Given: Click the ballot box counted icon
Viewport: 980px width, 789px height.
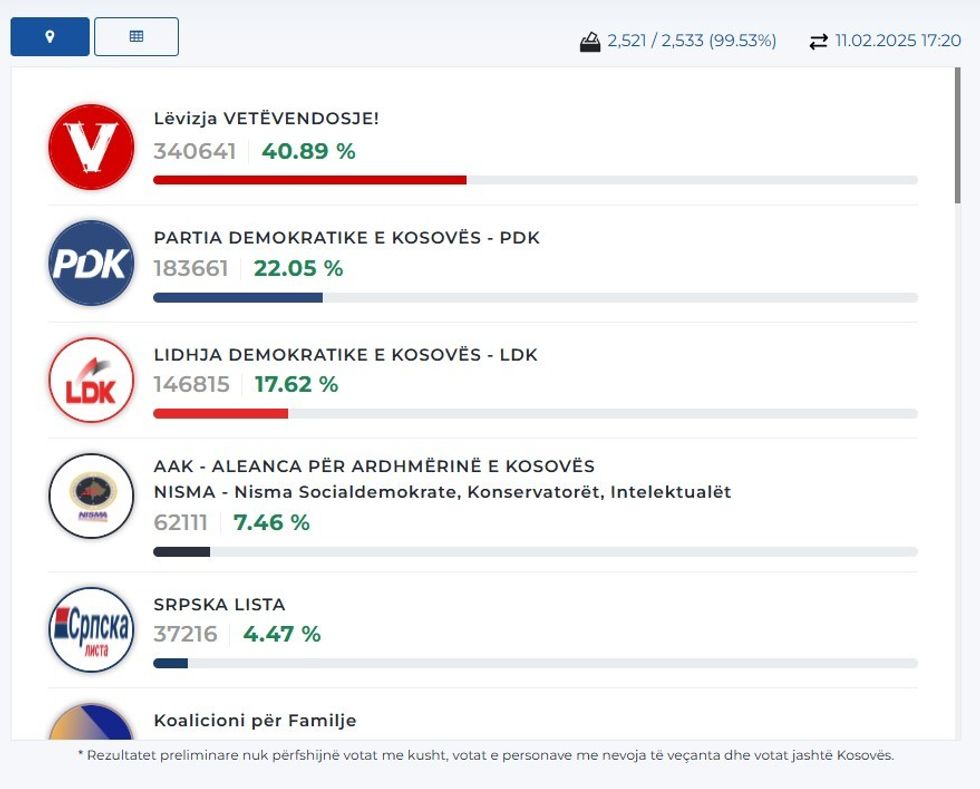Looking at the screenshot, I should pos(590,42).
